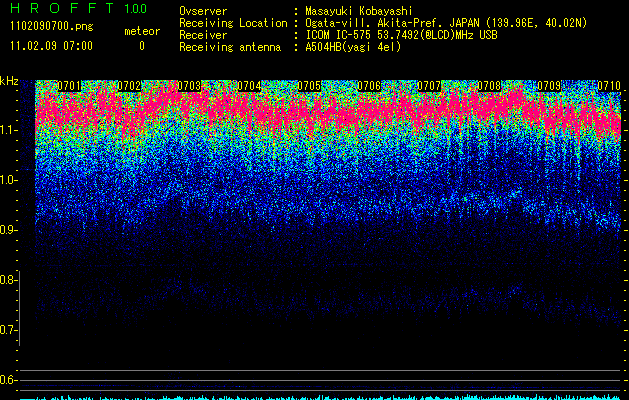Click the name Masayuki Kobayashi
629x400 pixels.
[359, 11]
